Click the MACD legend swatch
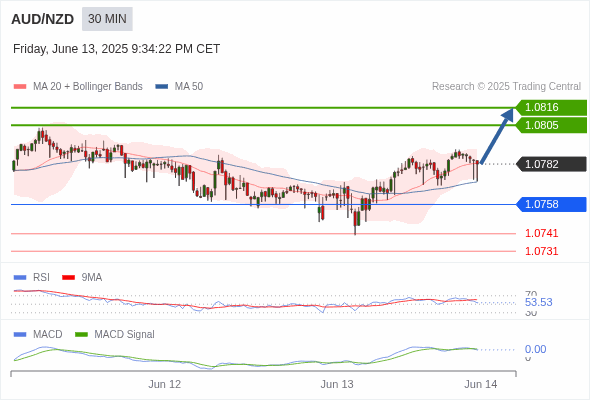 [x=20, y=335]
